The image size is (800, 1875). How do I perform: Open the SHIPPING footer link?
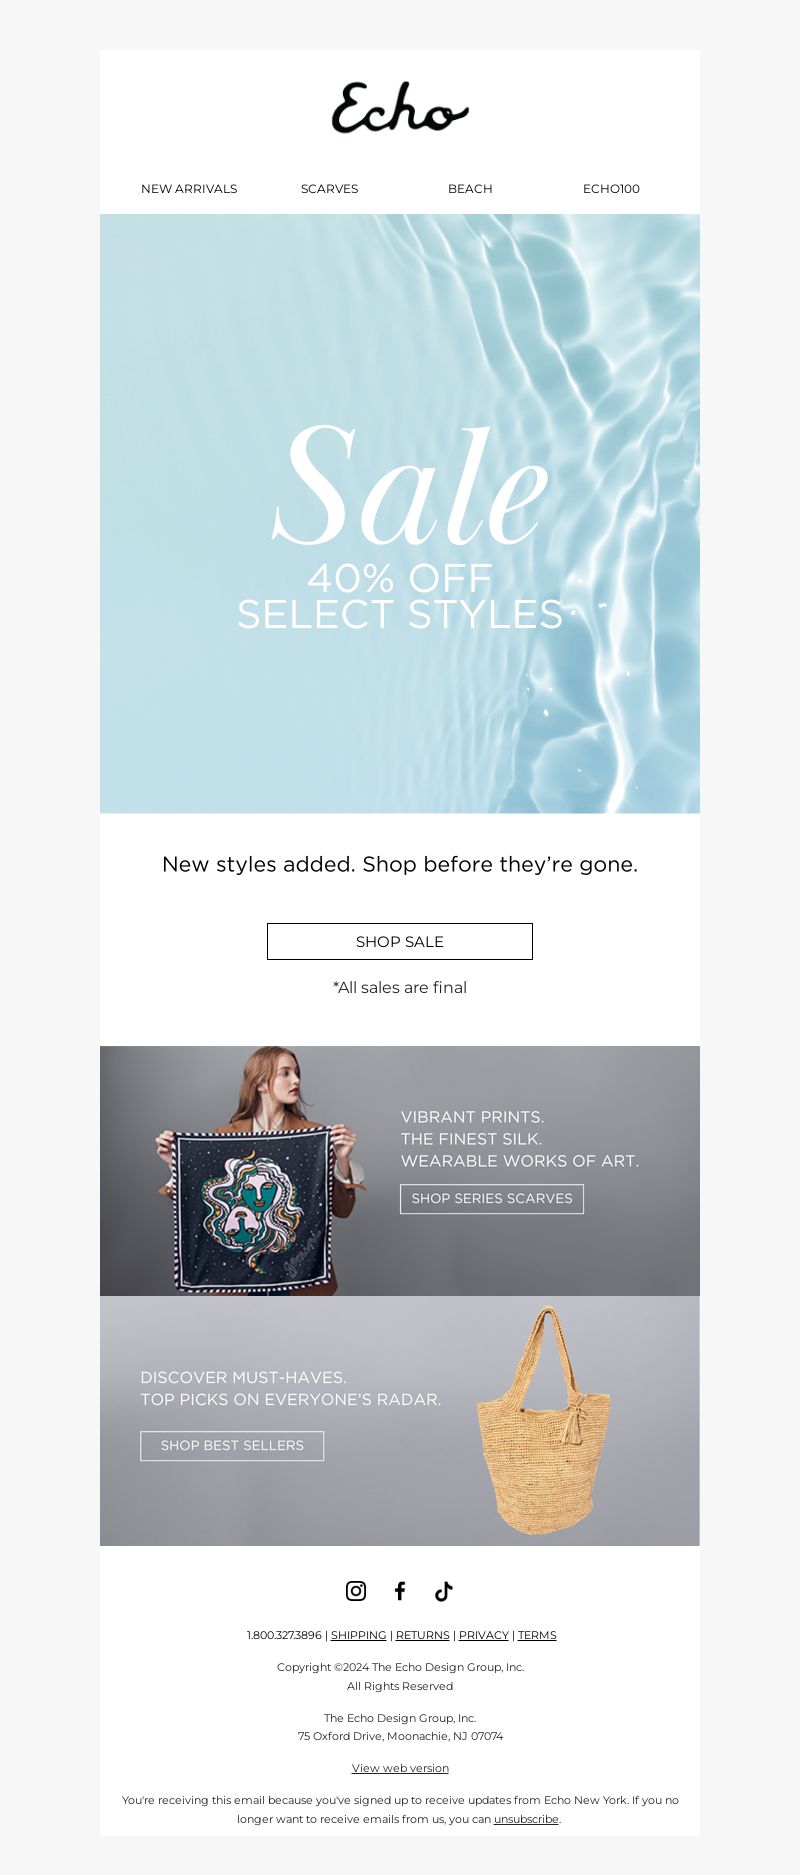[x=358, y=1635]
